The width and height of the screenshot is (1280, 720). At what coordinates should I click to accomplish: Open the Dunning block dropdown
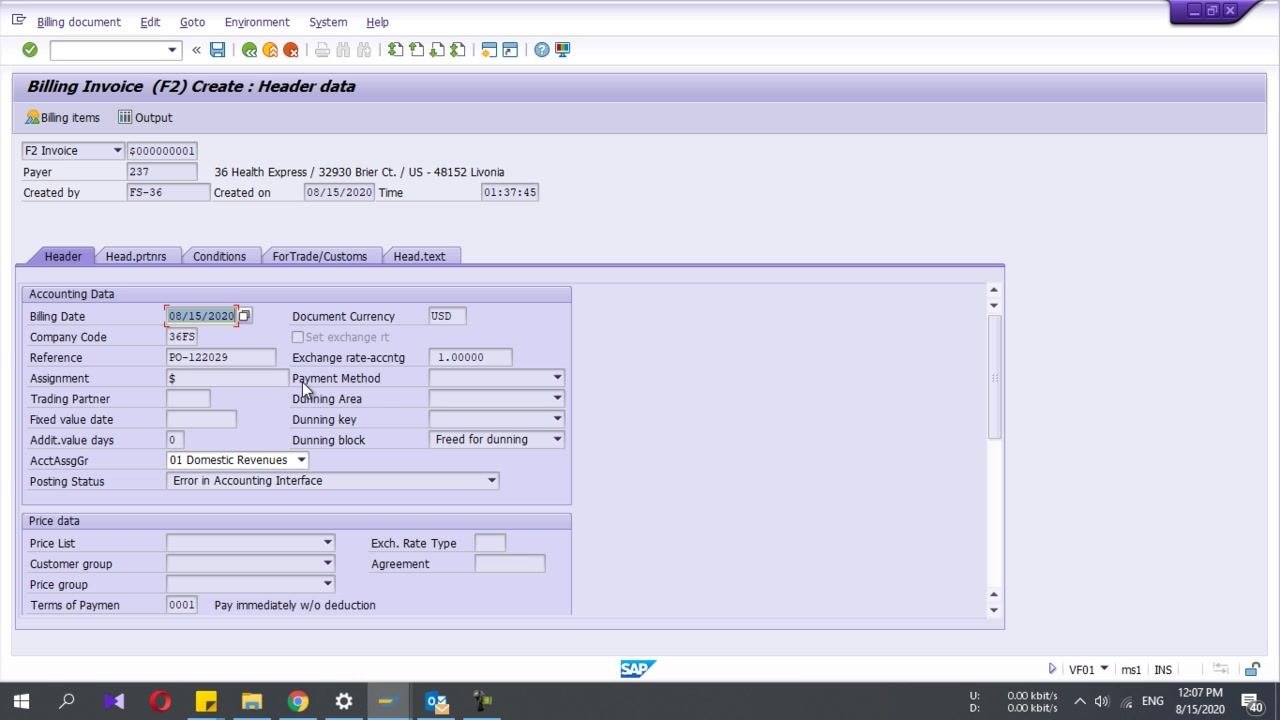coord(557,439)
